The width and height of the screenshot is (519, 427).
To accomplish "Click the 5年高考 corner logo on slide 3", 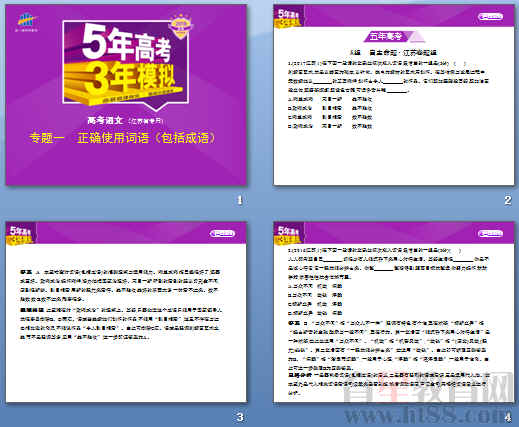I will 21,234.
